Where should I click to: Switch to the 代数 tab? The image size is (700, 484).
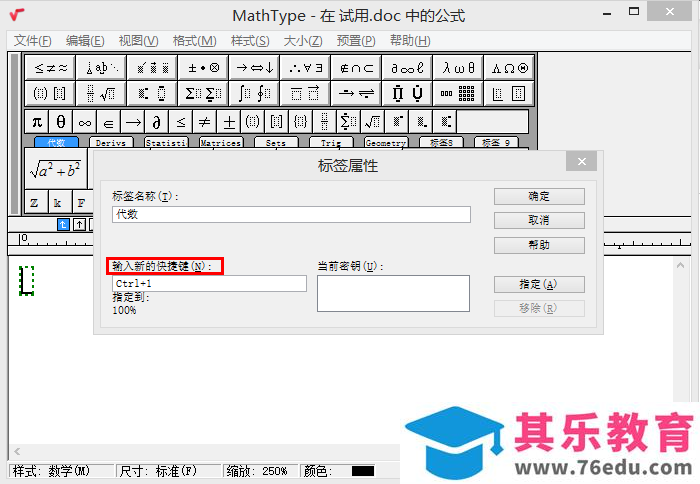[x=56, y=142]
